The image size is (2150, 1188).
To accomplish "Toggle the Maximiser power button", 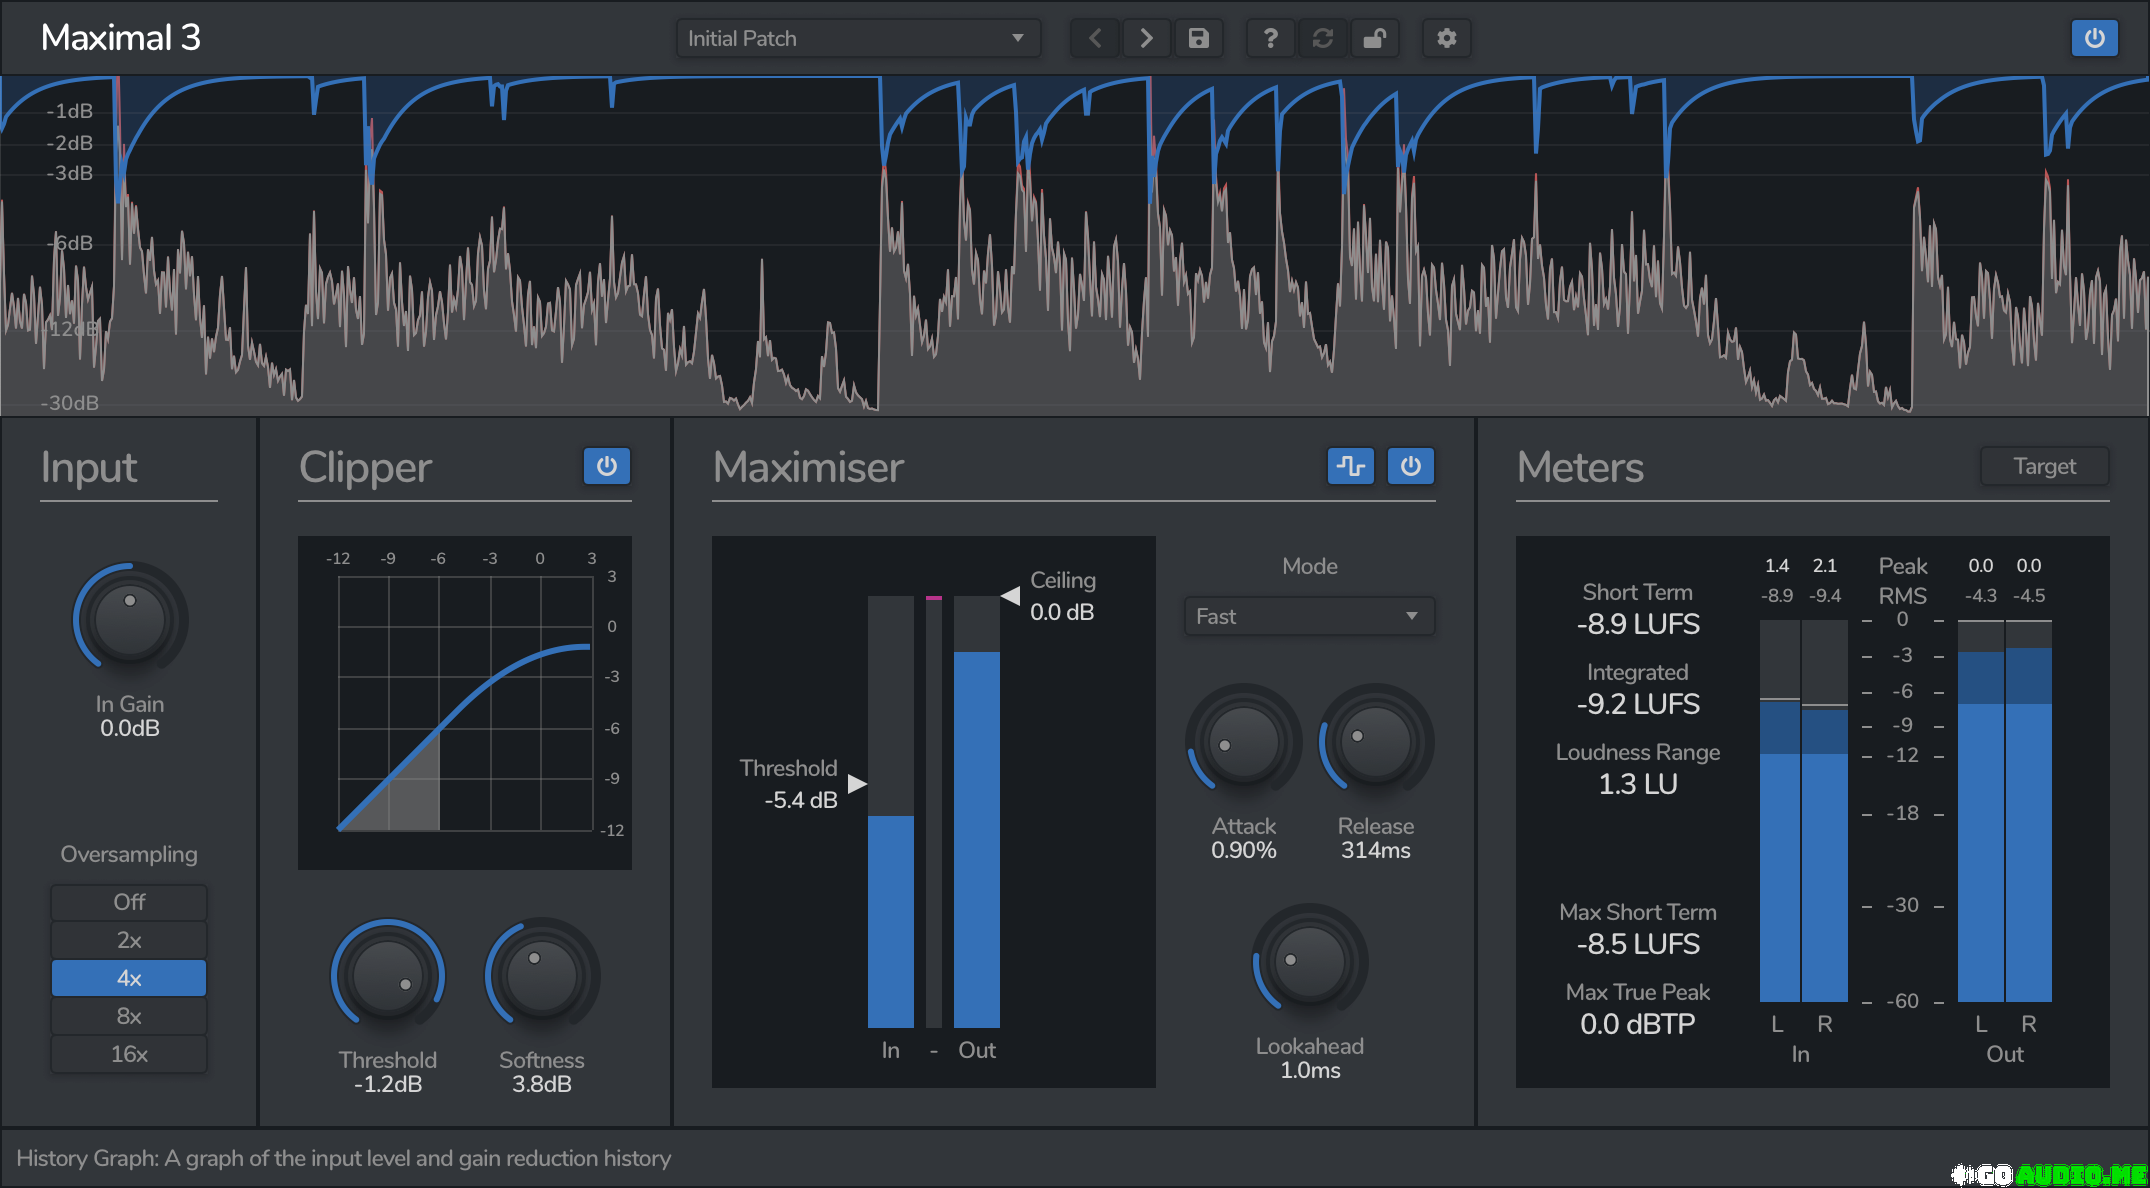I will (1411, 466).
